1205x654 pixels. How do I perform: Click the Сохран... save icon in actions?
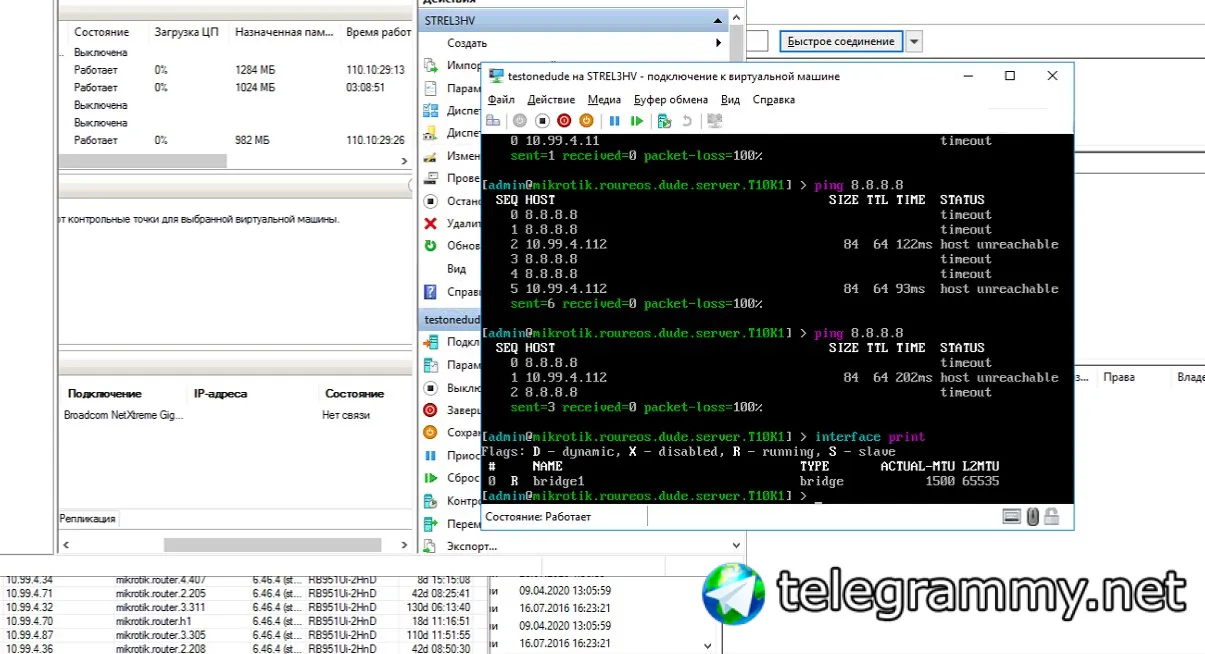click(x=431, y=433)
